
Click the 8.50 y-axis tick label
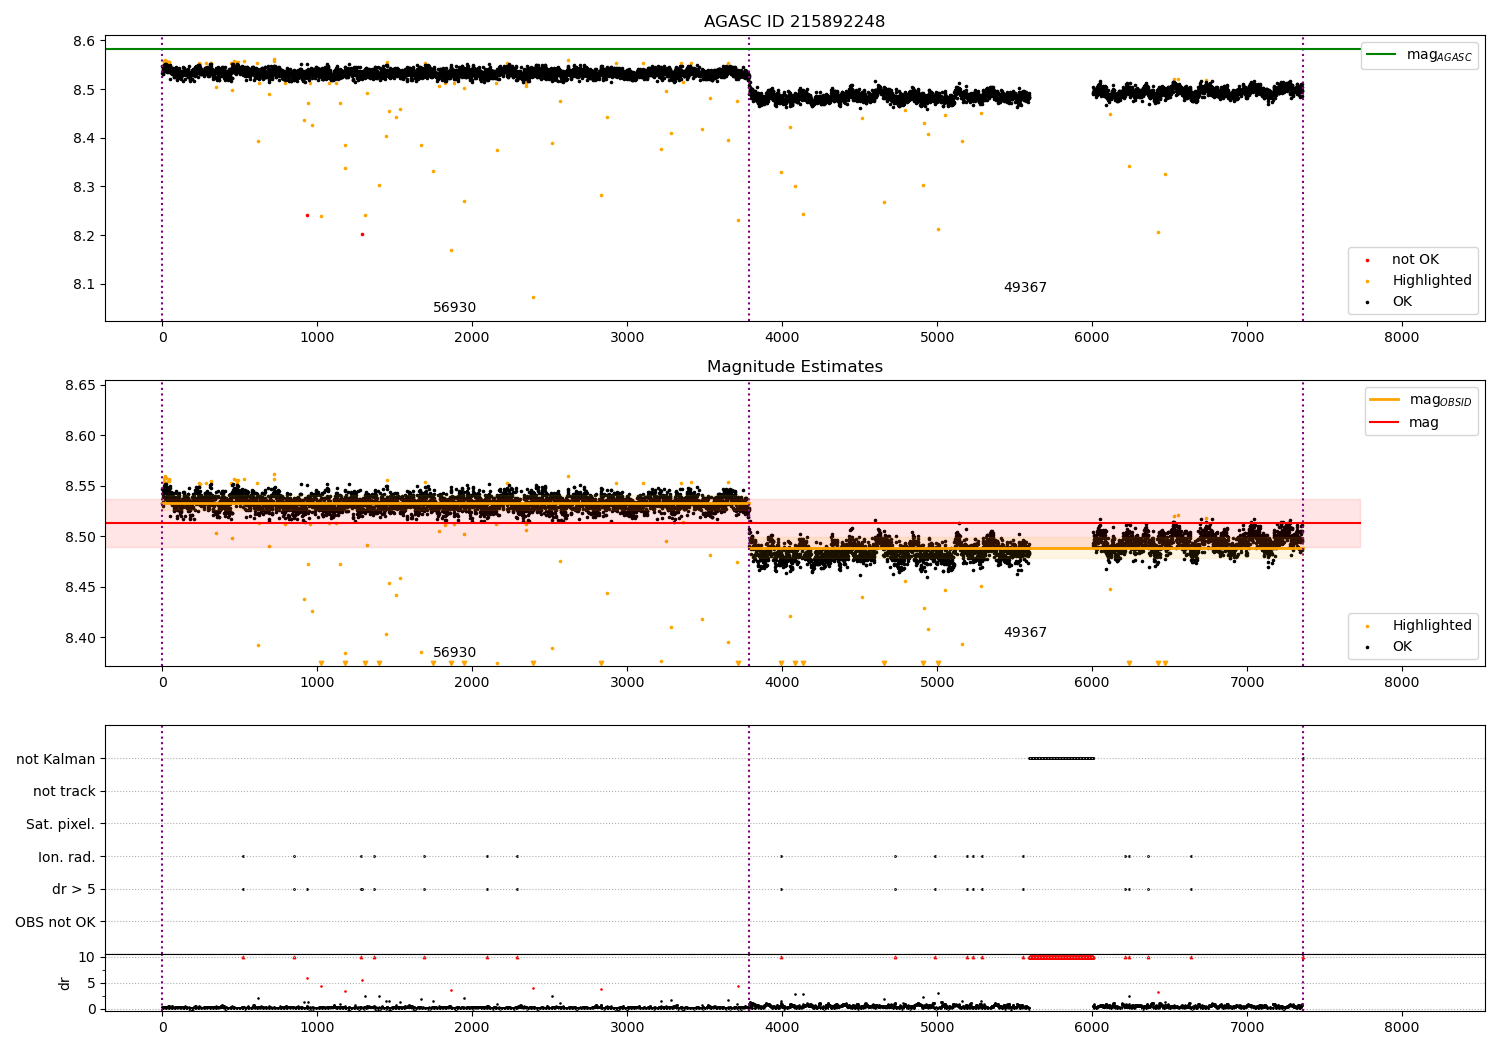[80, 537]
